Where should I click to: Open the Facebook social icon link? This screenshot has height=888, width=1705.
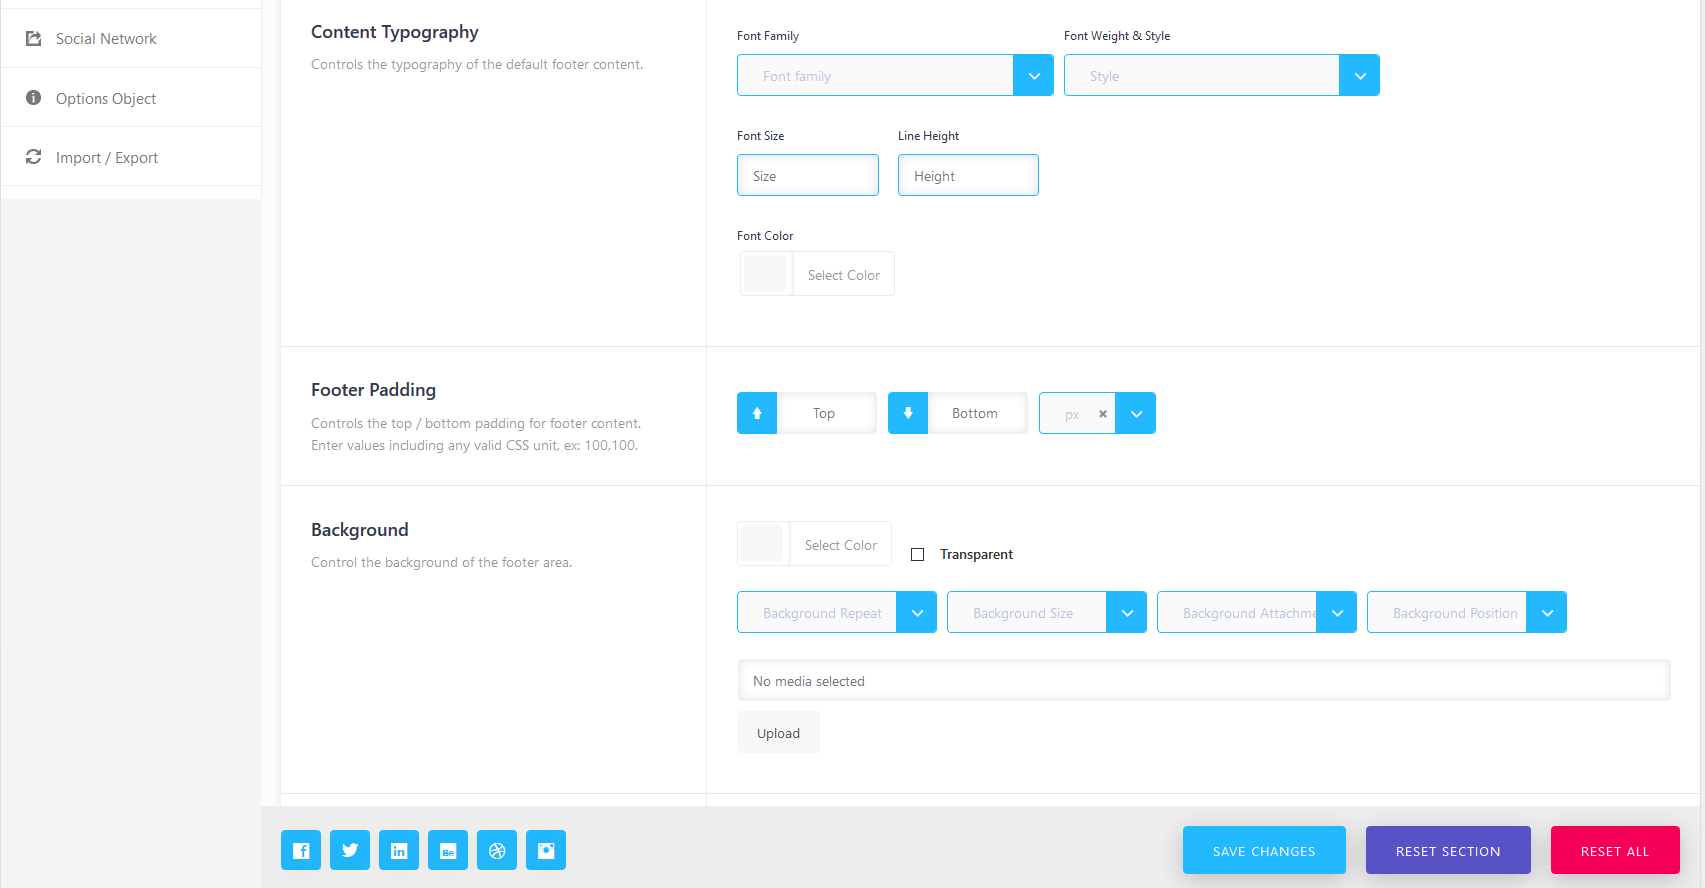301,850
